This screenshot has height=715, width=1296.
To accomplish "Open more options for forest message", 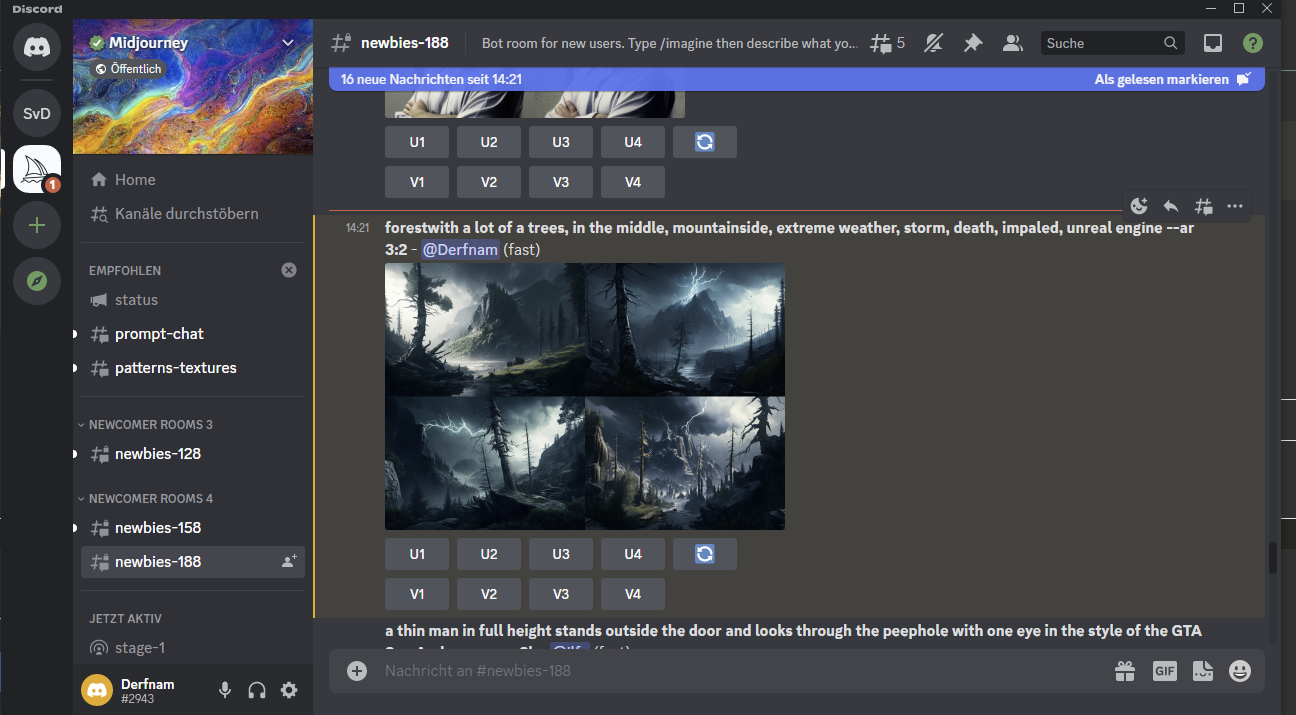I will coord(1235,206).
